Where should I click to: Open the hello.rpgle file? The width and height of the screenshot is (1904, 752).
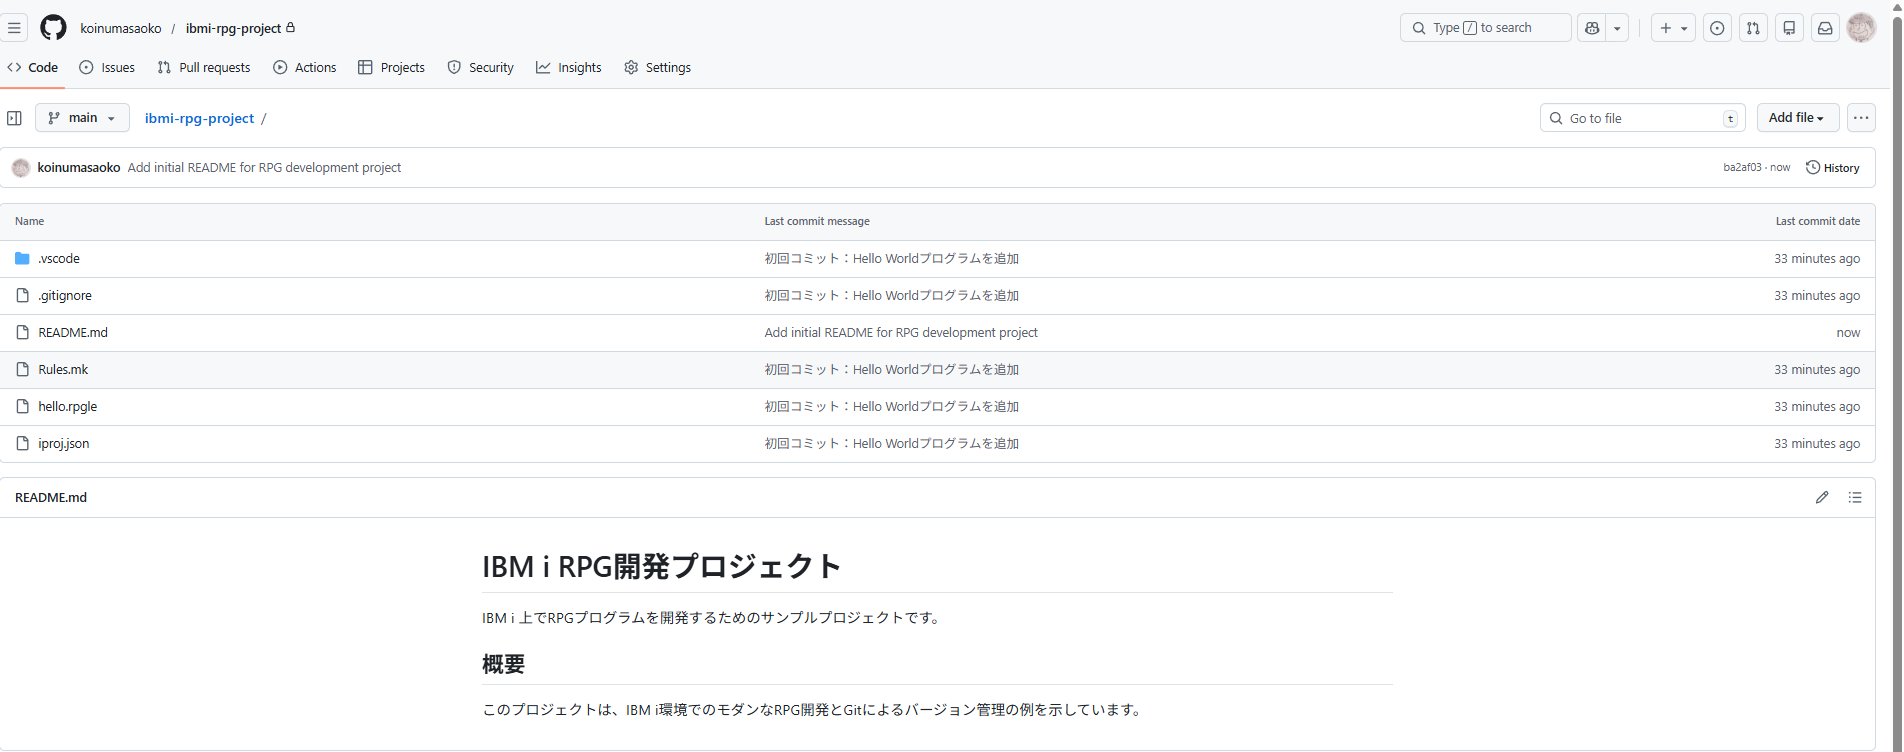pyautogui.click(x=68, y=407)
